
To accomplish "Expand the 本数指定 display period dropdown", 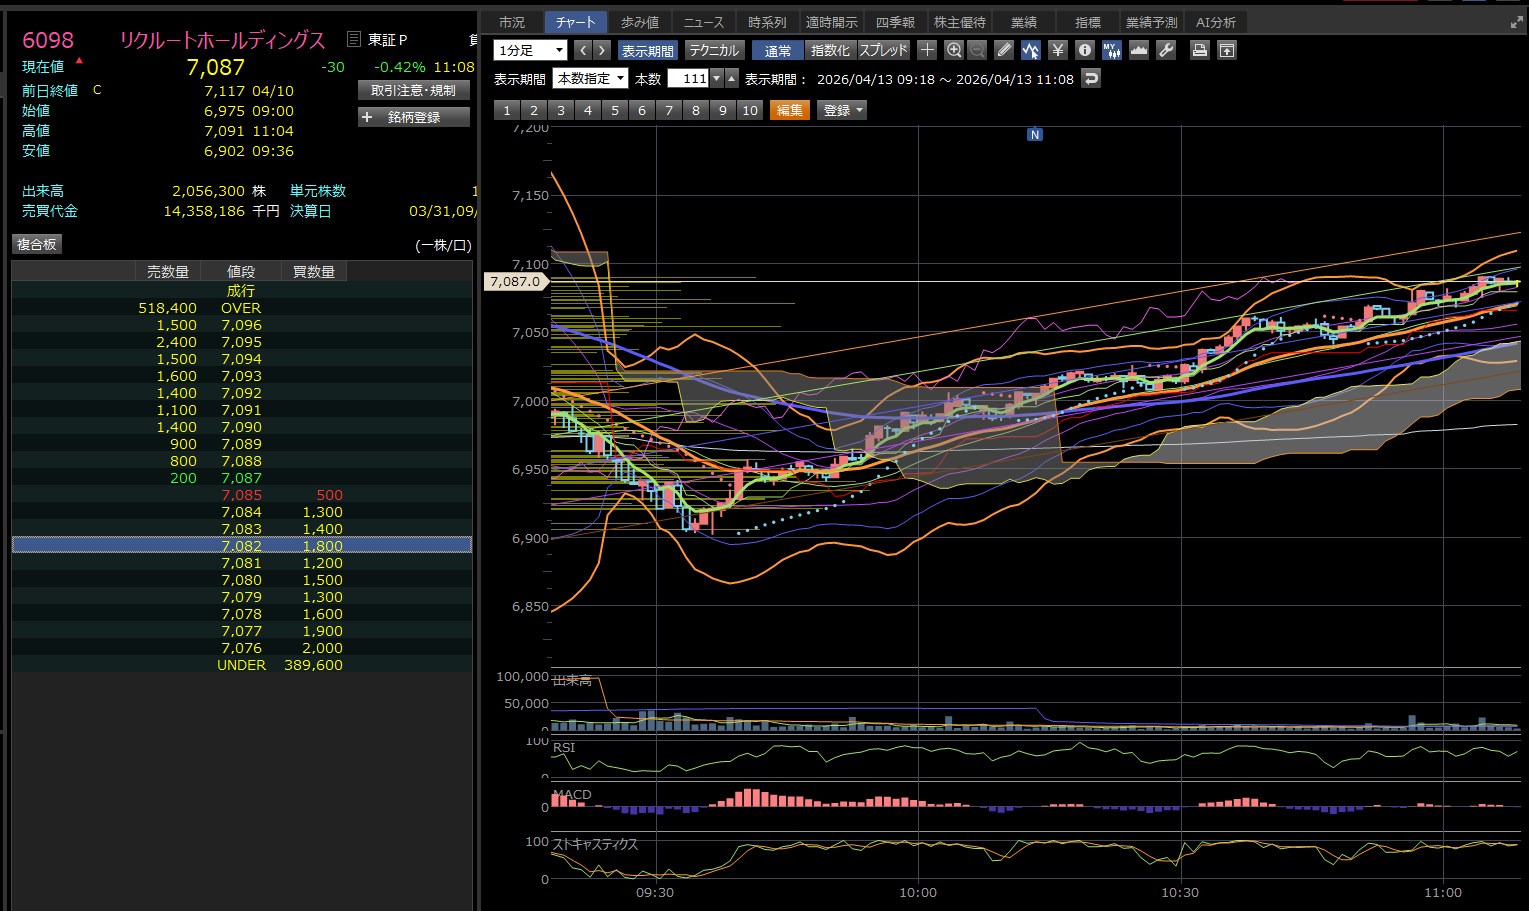I will point(591,78).
